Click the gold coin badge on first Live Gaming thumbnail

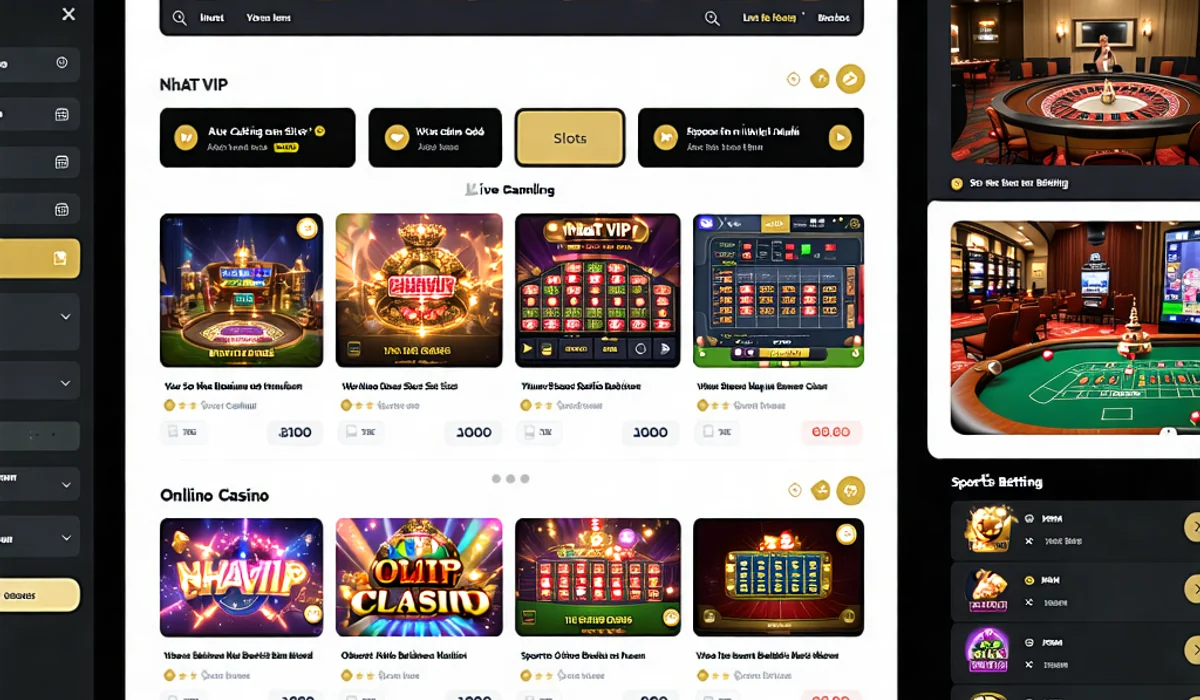tap(307, 229)
